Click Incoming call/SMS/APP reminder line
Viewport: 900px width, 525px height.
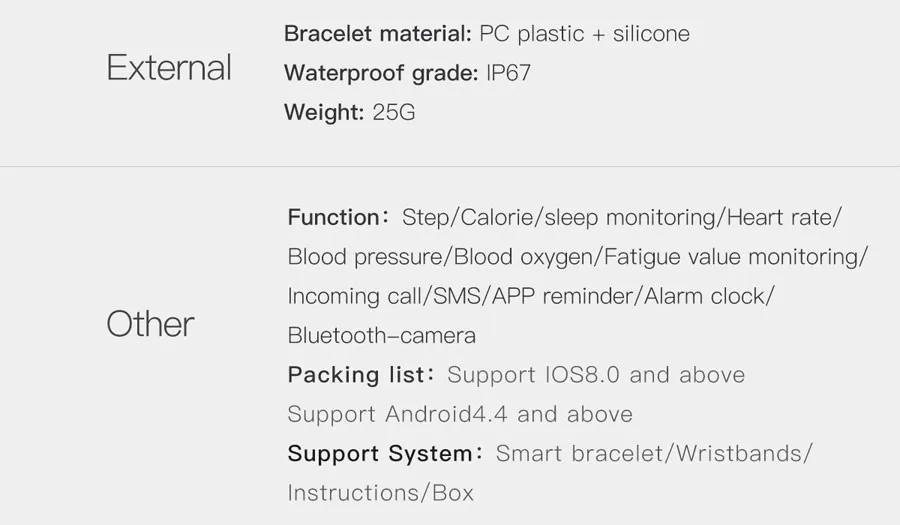pos(531,297)
